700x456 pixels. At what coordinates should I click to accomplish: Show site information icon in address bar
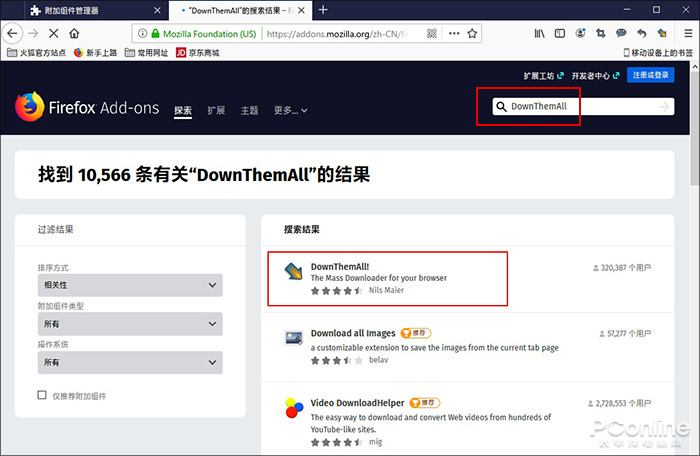pos(142,33)
